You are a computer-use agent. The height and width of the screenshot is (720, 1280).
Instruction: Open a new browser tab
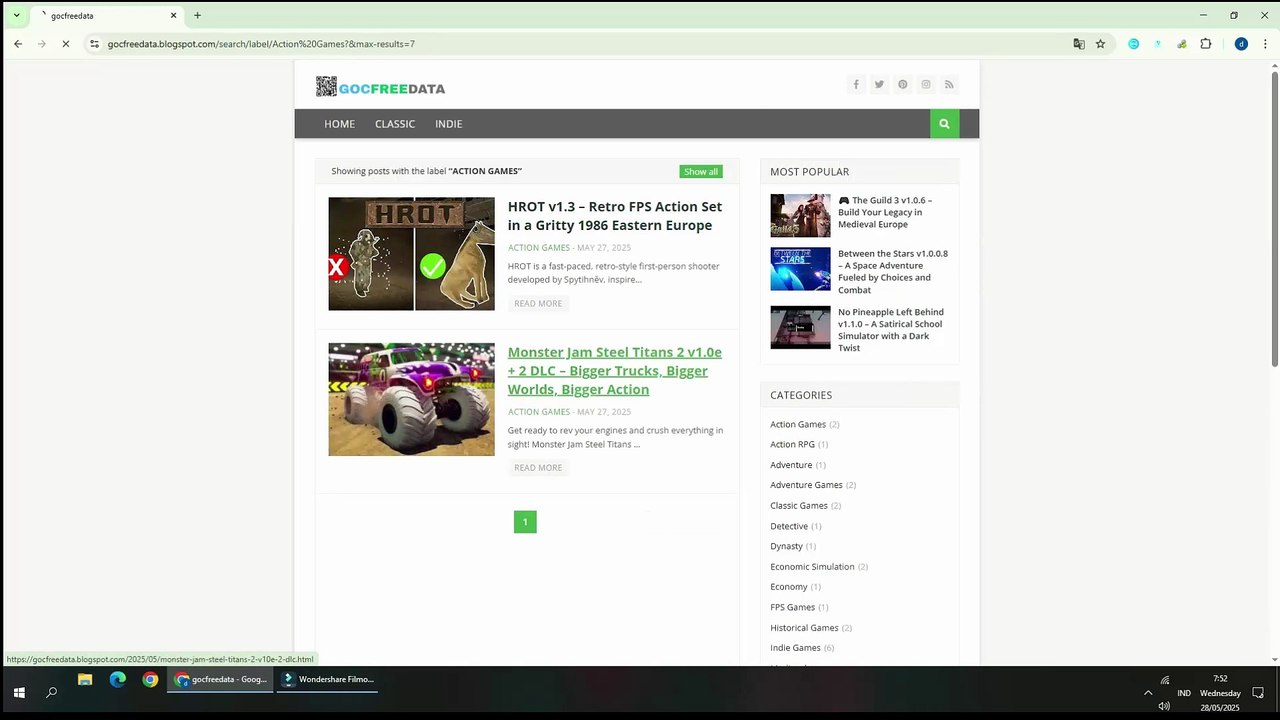pos(197,15)
